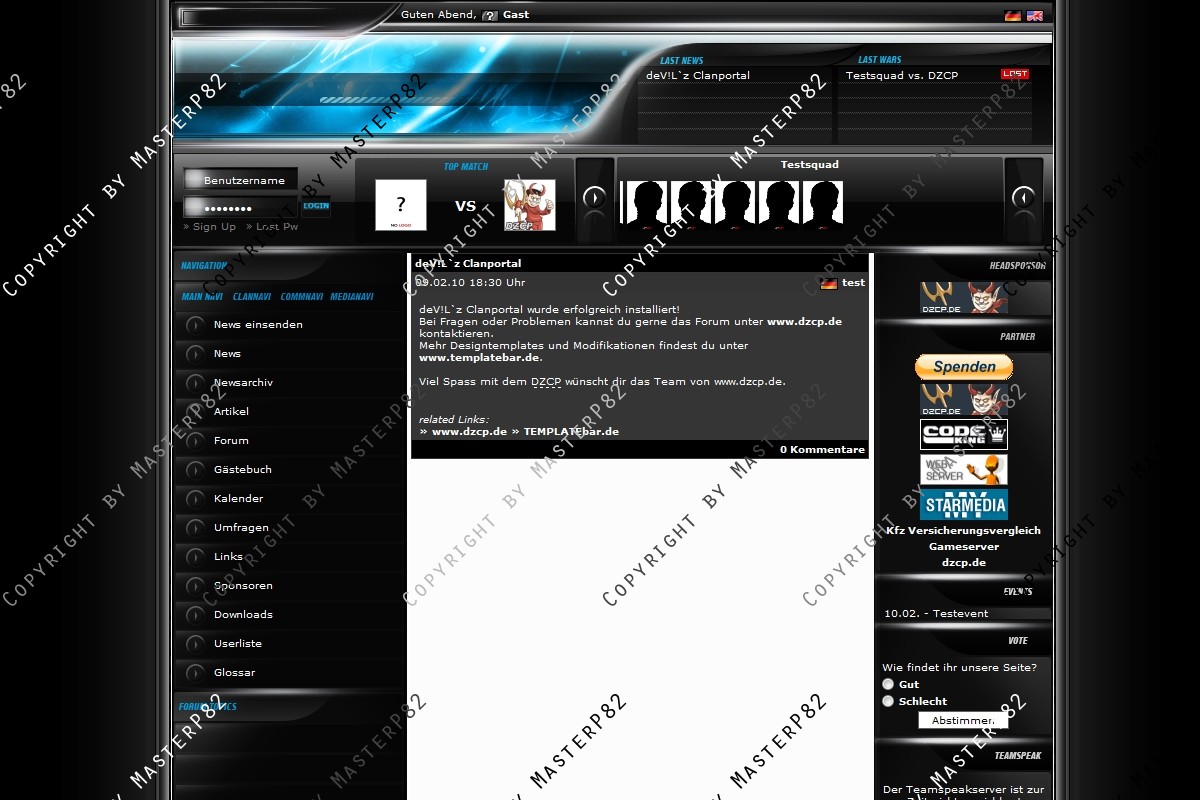The height and width of the screenshot is (800, 1200).
Task: Submit vote with the Abstimmen button
Action: [964, 720]
